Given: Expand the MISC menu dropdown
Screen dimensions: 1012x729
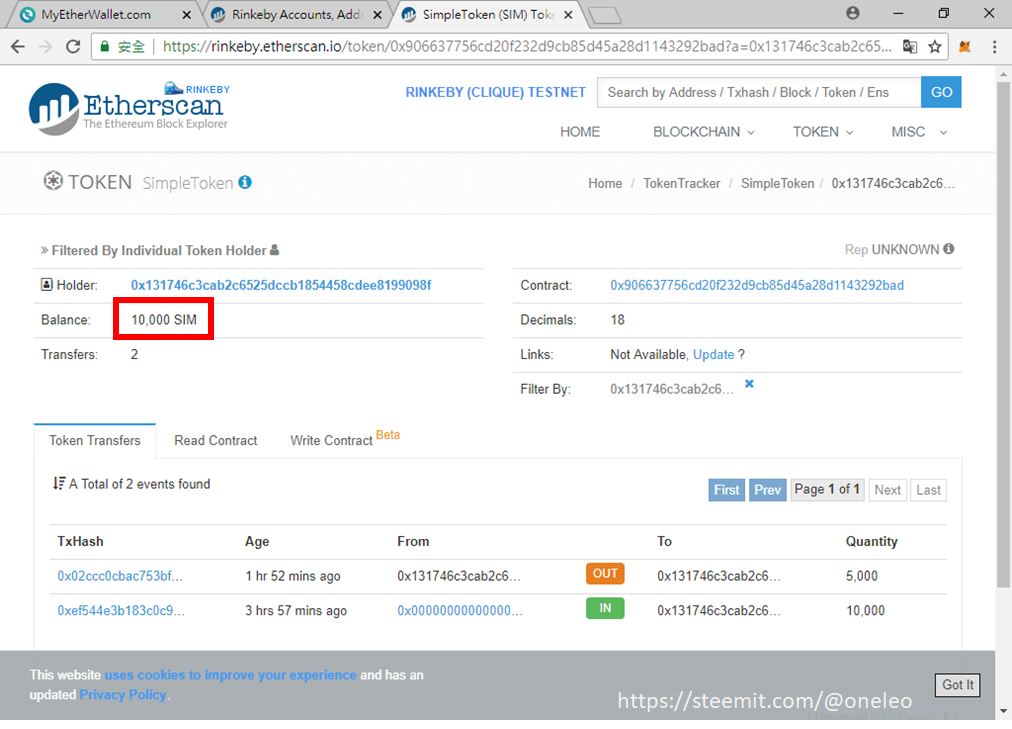Looking at the screenshot, I should 919,132.
